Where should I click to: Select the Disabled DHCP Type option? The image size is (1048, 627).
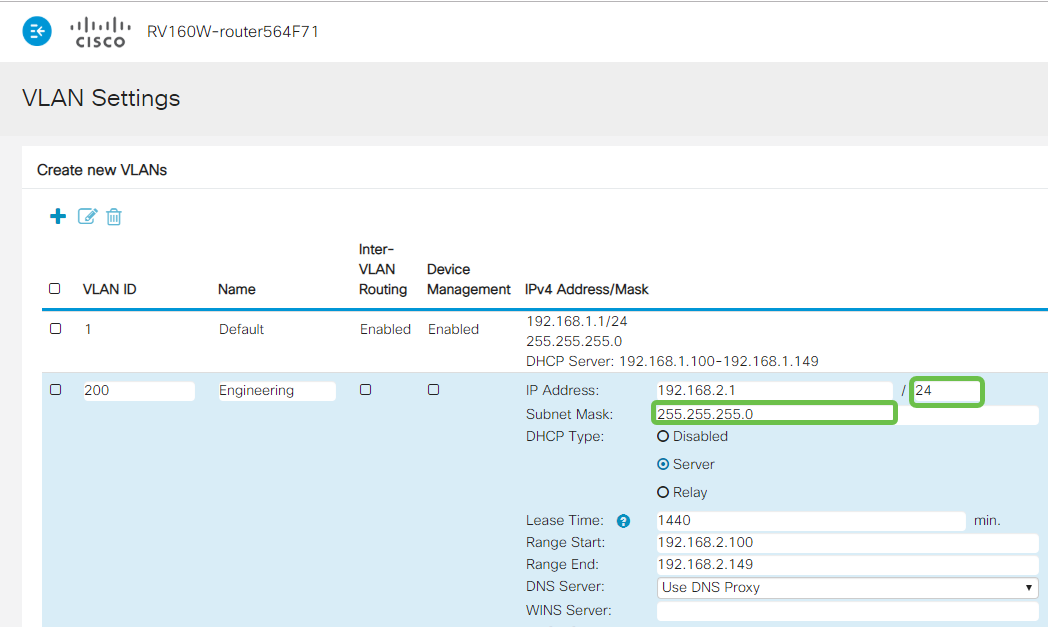coord(663,436)
